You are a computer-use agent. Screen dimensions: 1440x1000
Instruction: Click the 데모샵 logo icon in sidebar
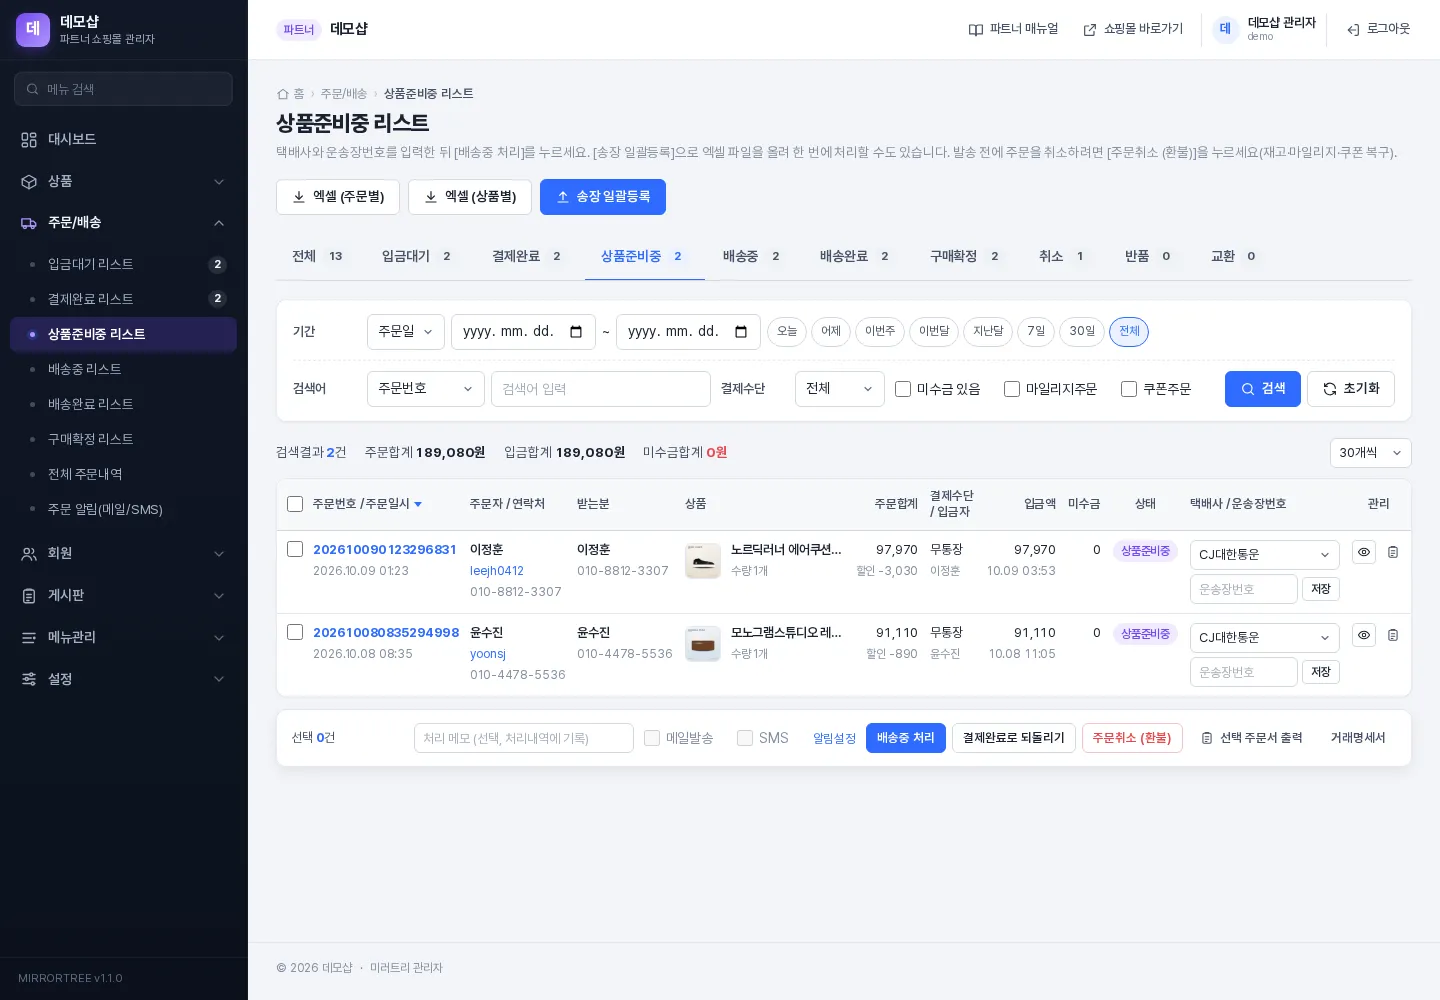click(x=33, y=30)
